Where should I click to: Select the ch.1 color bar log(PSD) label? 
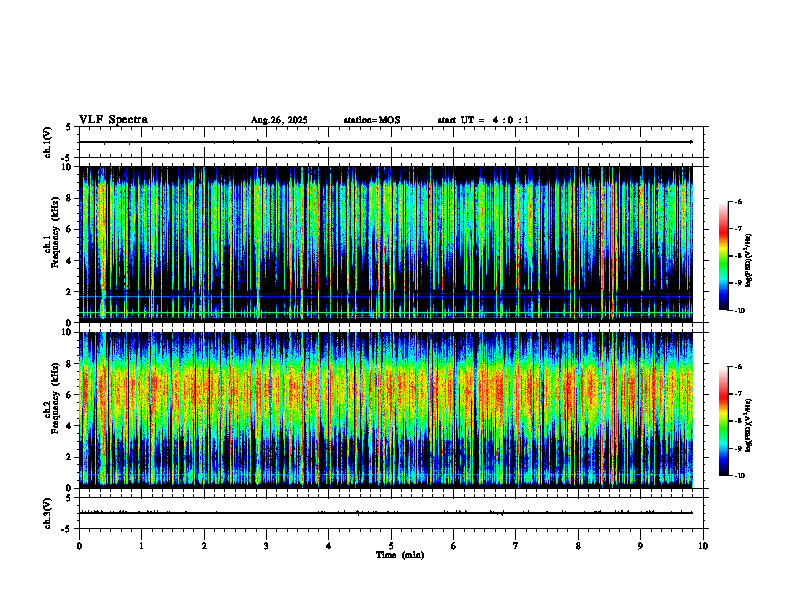749,261
